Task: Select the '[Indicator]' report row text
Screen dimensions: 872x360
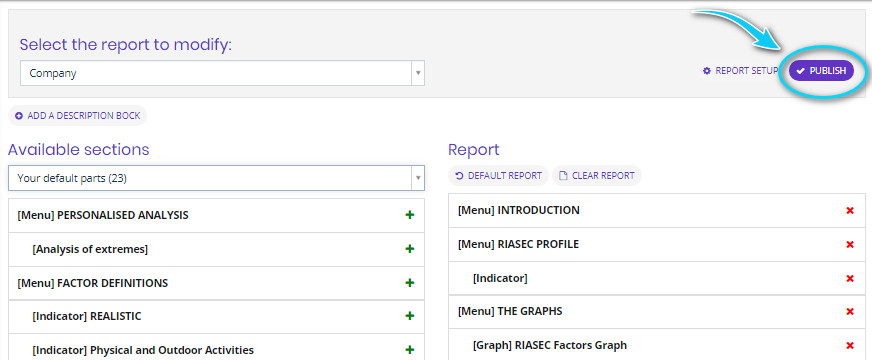Action: [500, 278]
